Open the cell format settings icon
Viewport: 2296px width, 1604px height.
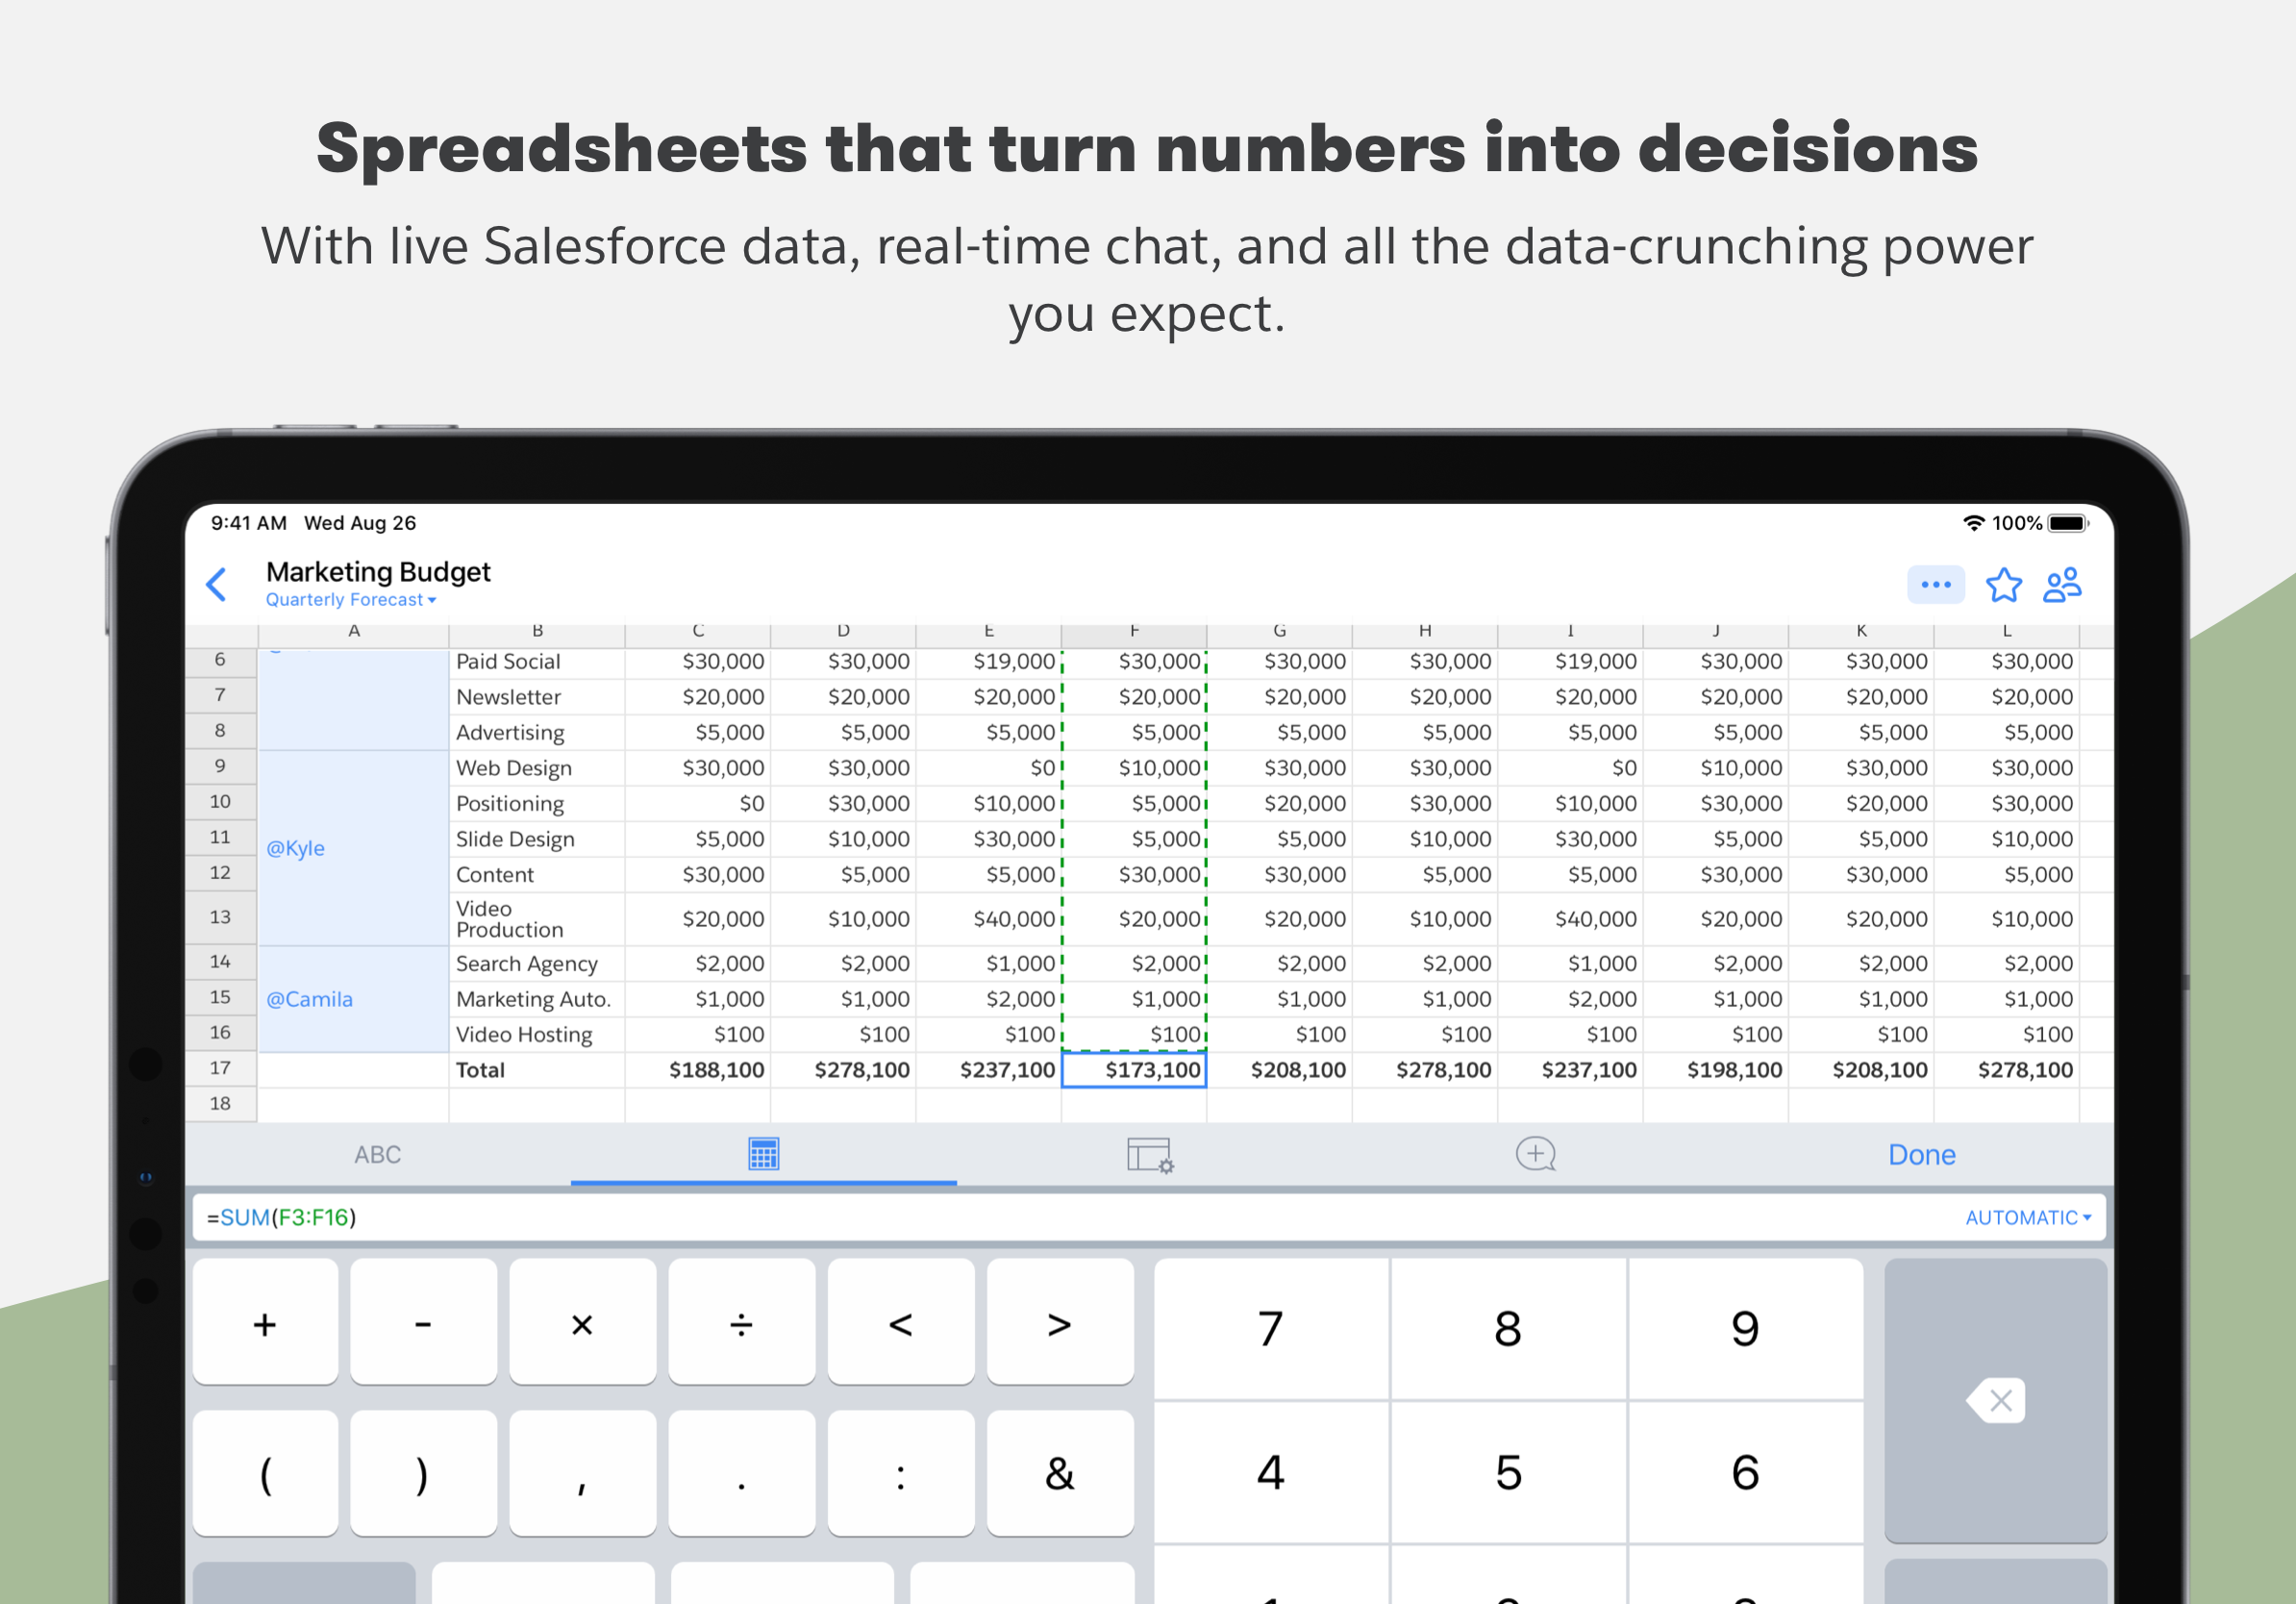point(1149,1154)
